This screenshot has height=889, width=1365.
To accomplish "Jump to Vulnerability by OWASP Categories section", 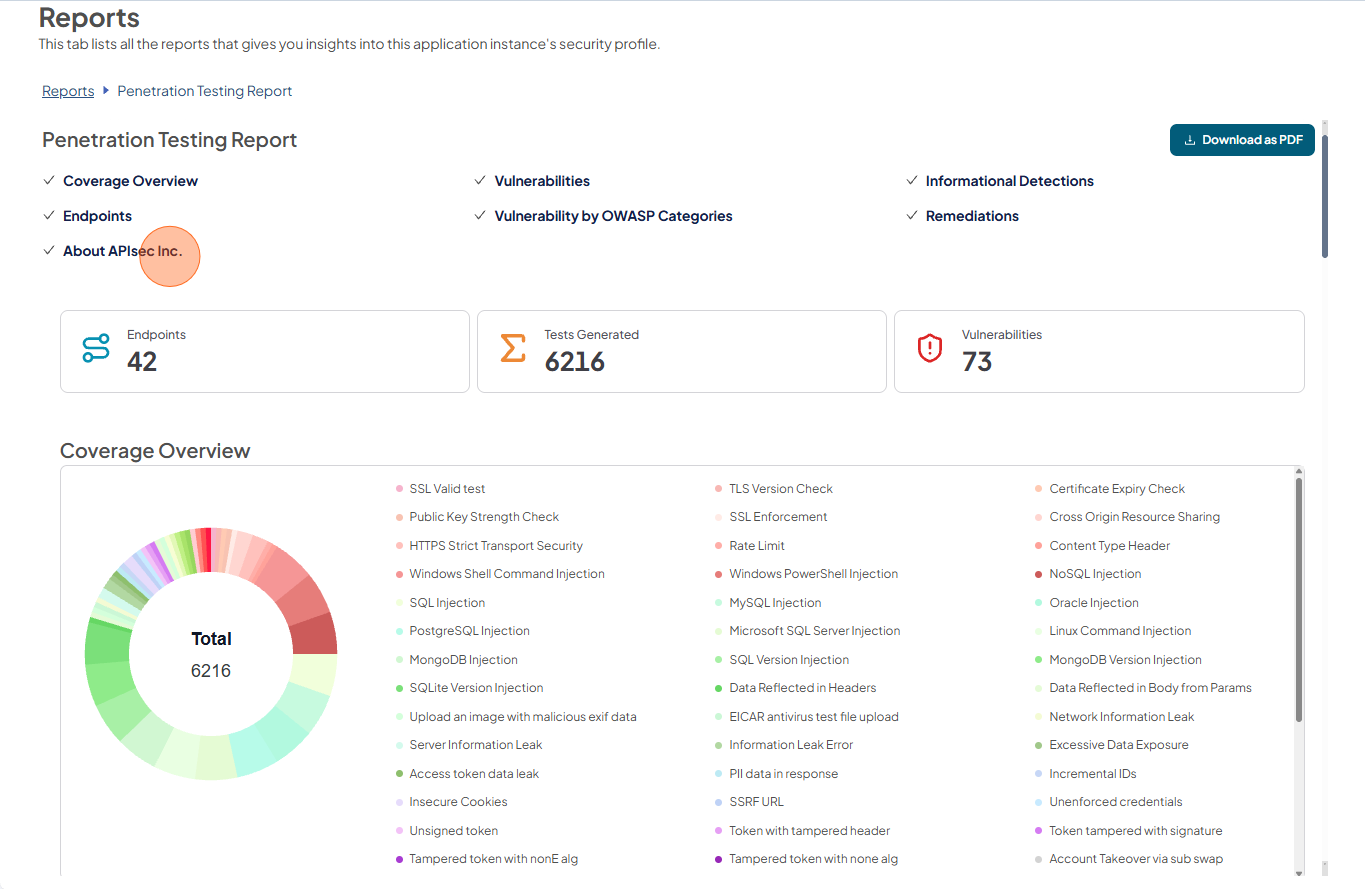I will click(x=613, y=216).
